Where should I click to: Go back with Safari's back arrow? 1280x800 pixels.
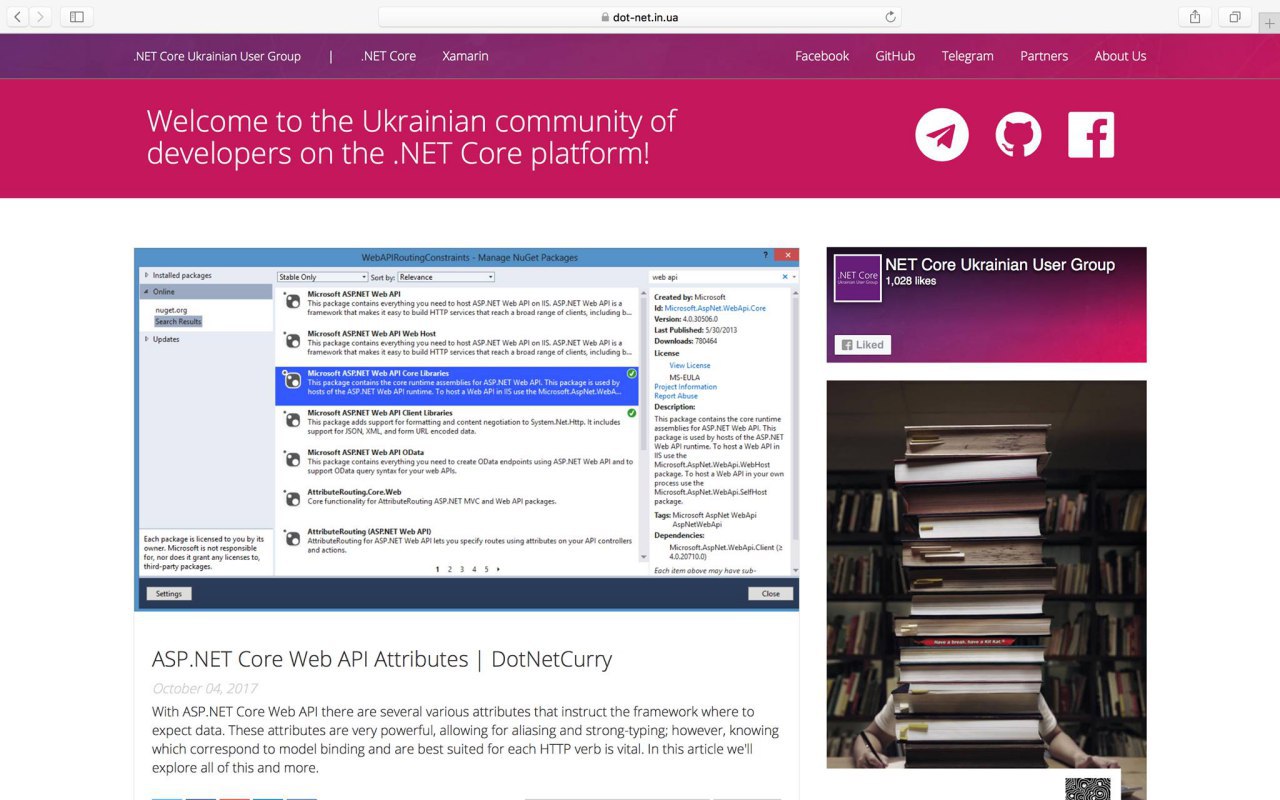click(x=17, y=17)
